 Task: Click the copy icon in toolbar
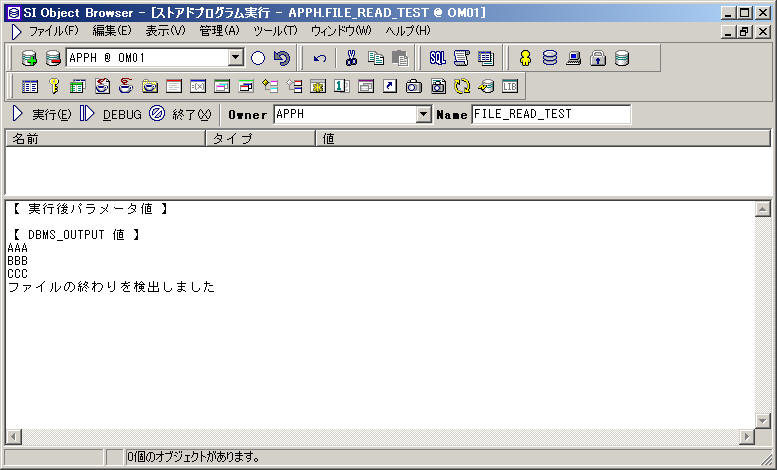376,58
